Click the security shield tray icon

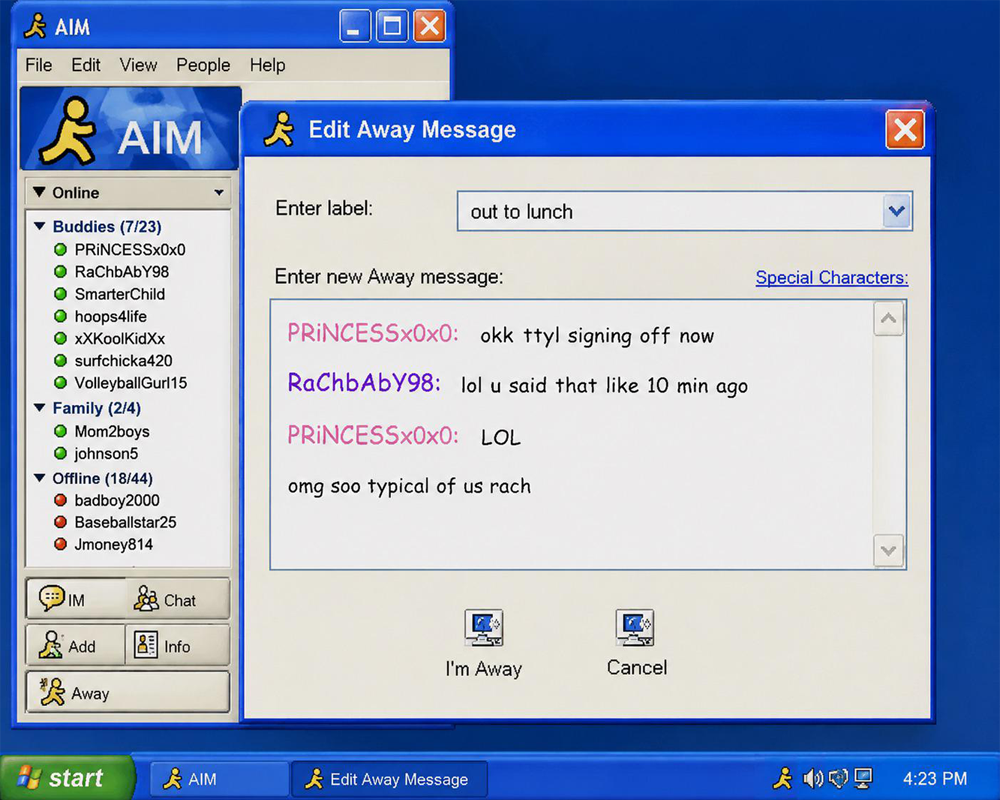(838, 778)
